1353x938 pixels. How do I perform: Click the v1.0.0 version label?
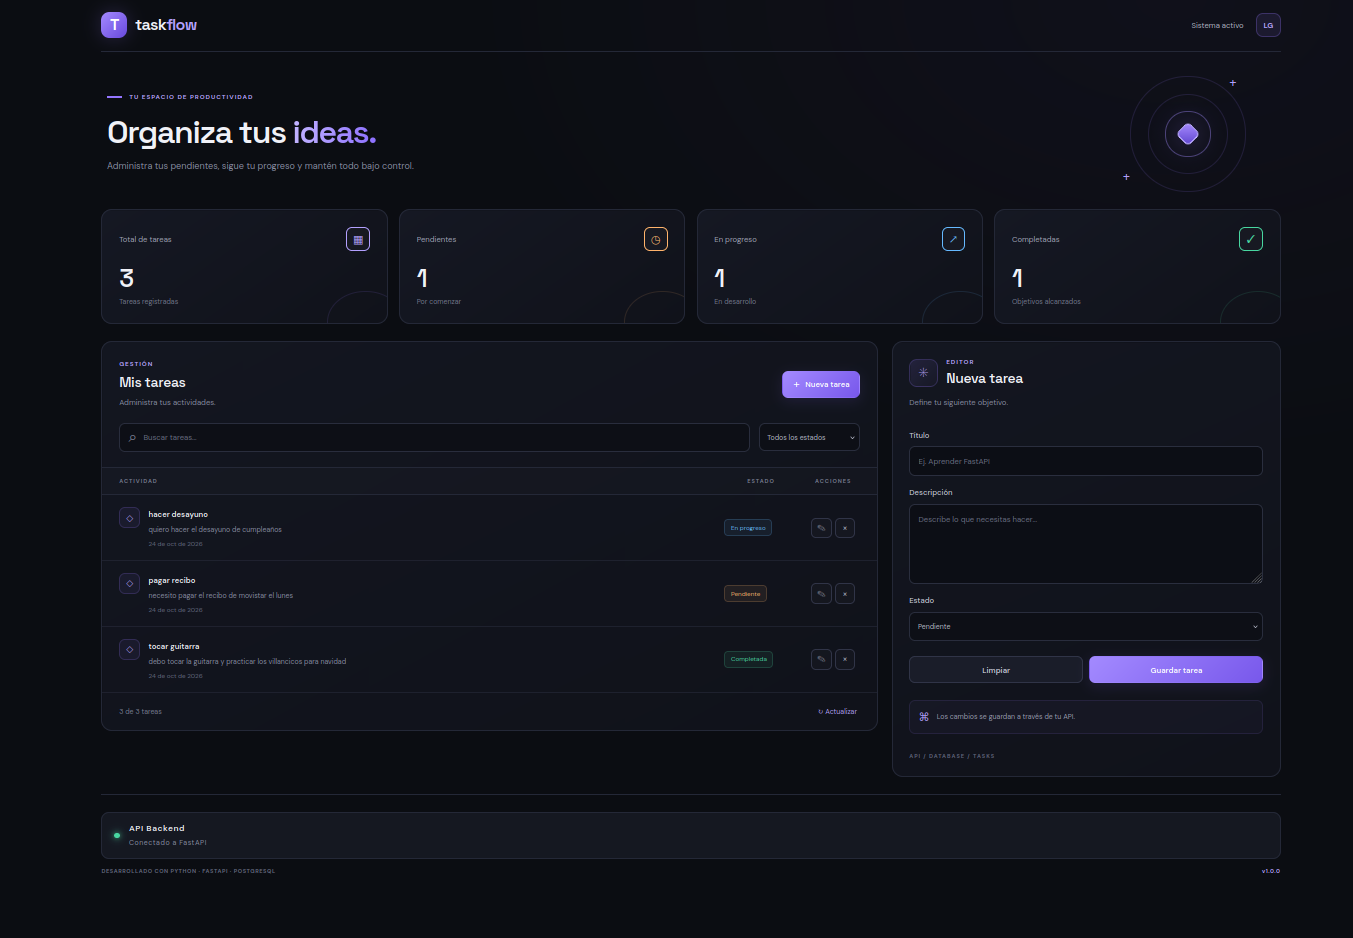(1271, 871)
